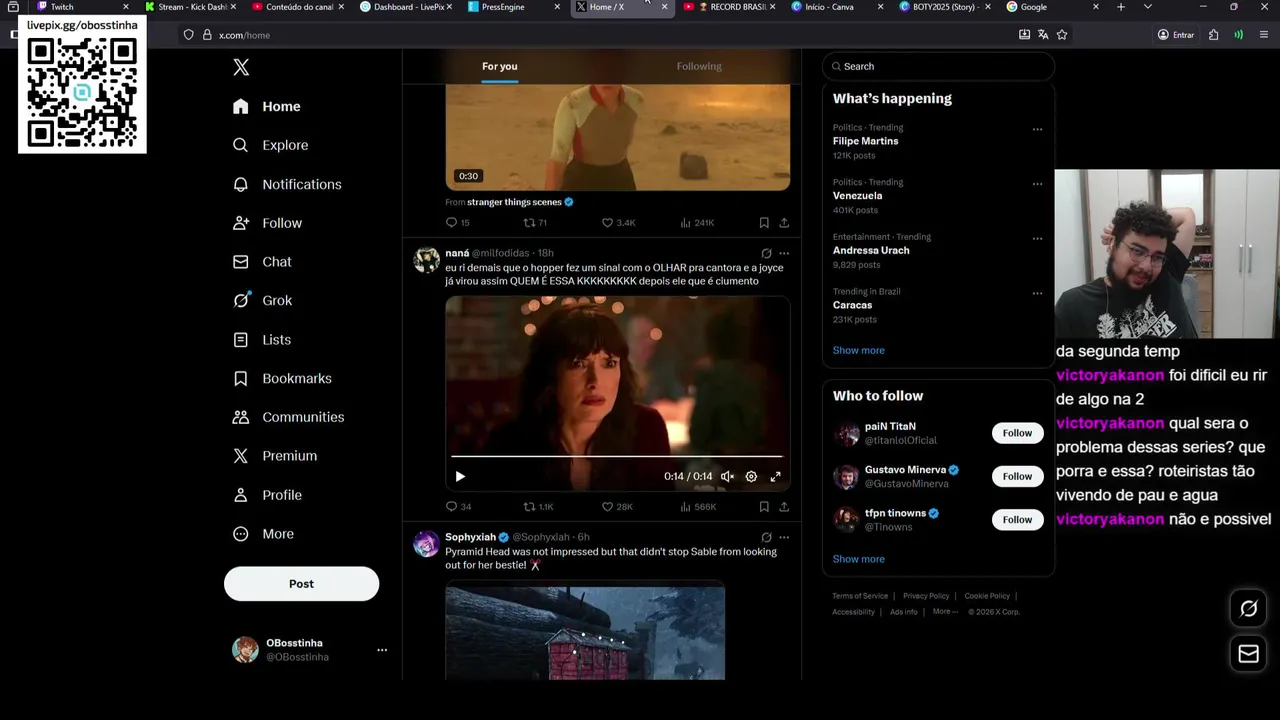The height and width of the screenshot is (720, 1280).
Task: Like the naná post with 28K likes
Action: click(x=617, y=507)
